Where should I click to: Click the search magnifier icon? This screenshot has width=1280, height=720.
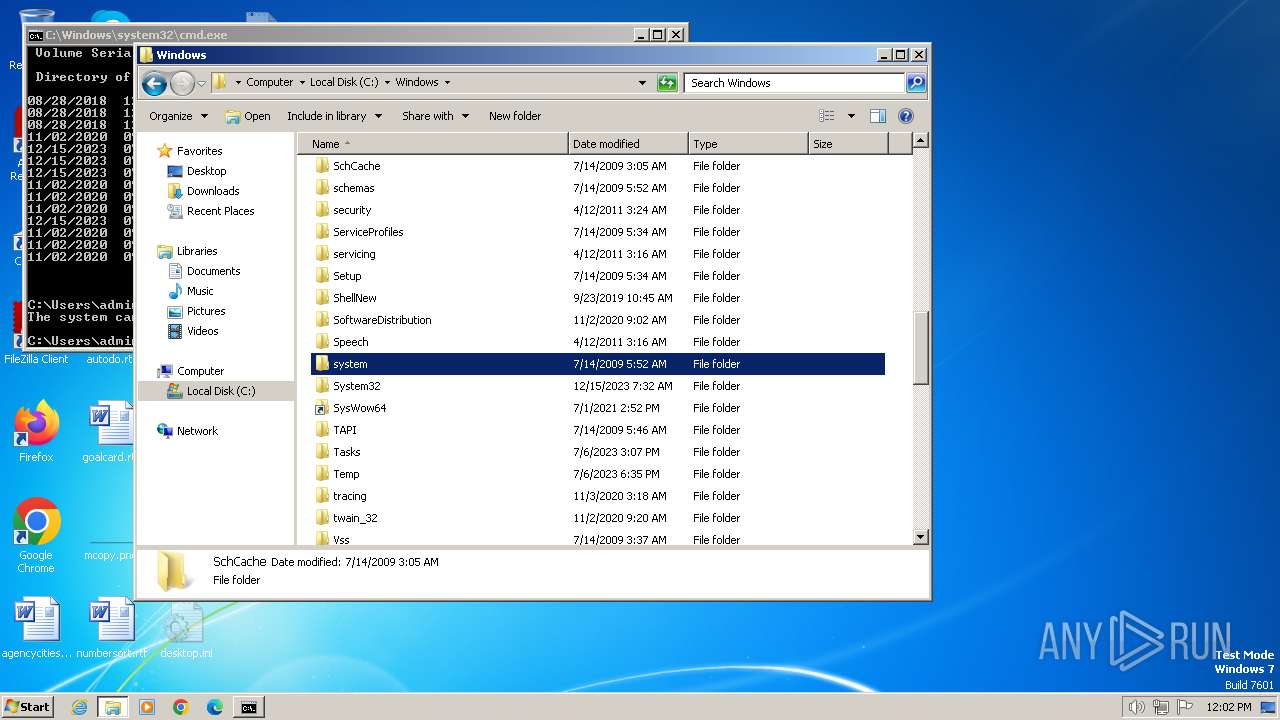[915, 83]
